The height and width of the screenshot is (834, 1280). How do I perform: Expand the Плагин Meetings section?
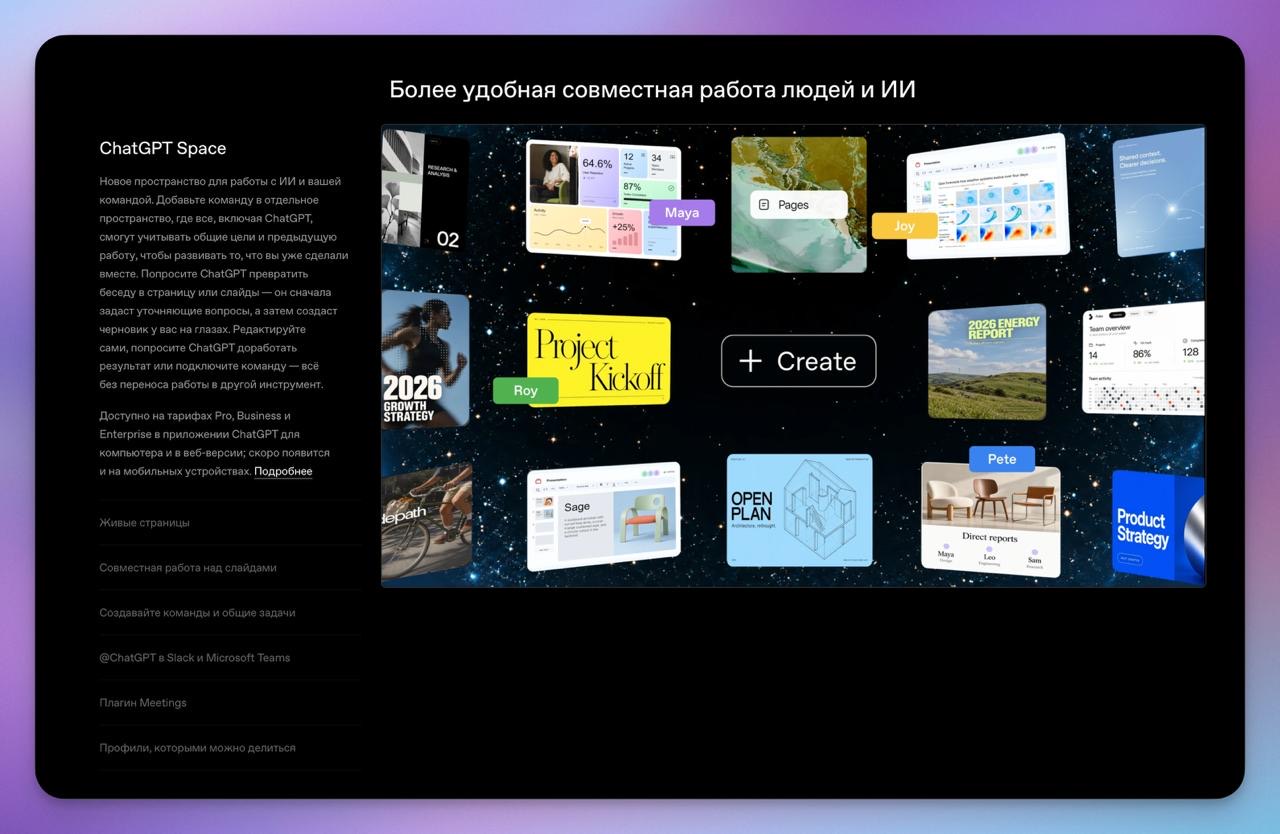229,703
